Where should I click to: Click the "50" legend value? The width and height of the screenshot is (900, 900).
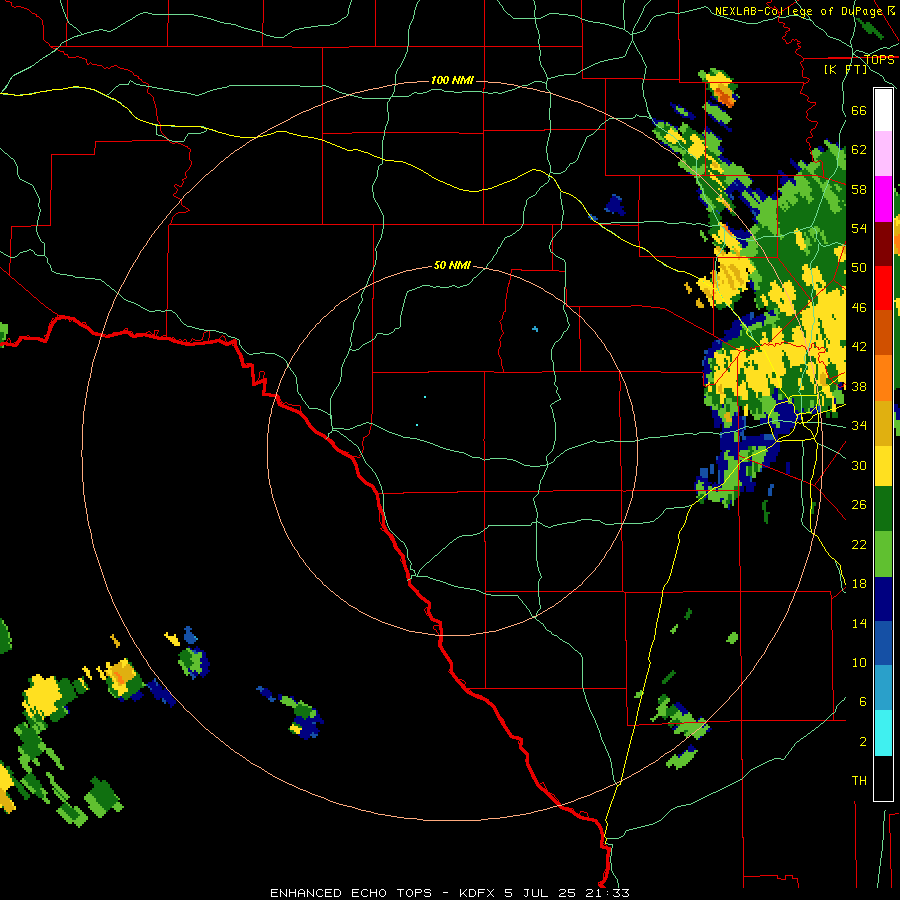click(x=859, y=267)
